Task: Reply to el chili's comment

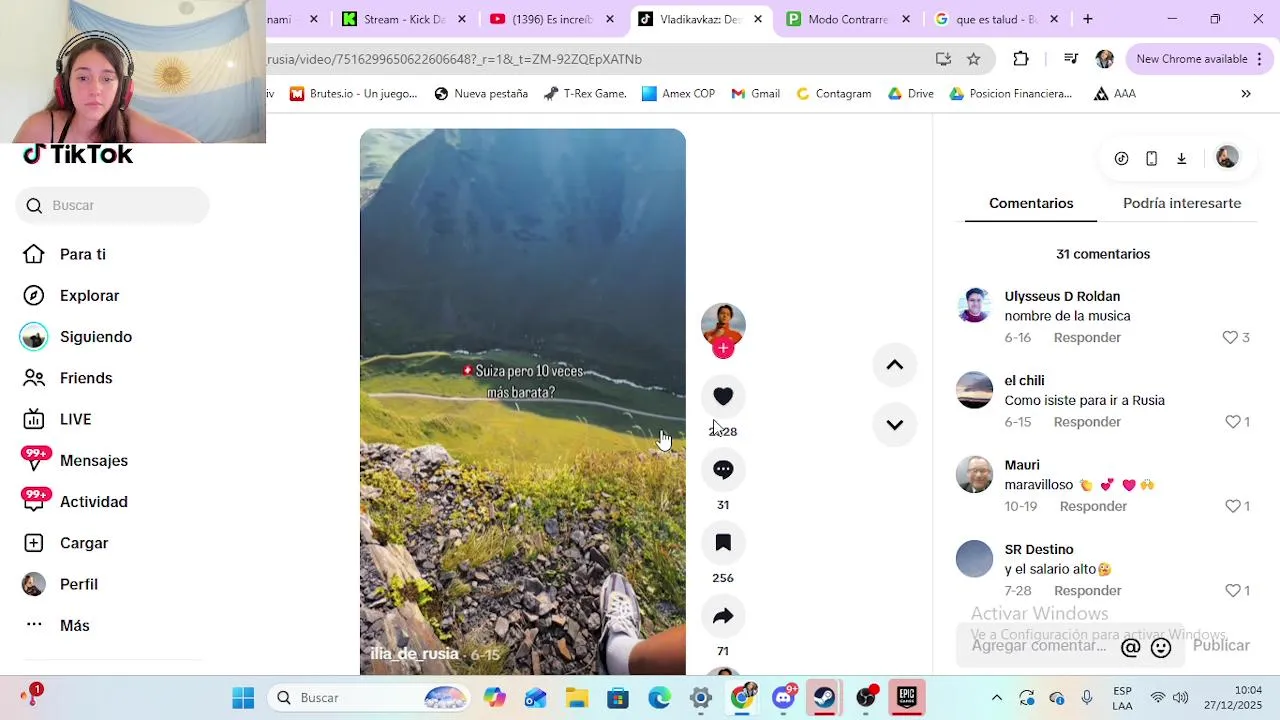Action: tap(1087, 422)
